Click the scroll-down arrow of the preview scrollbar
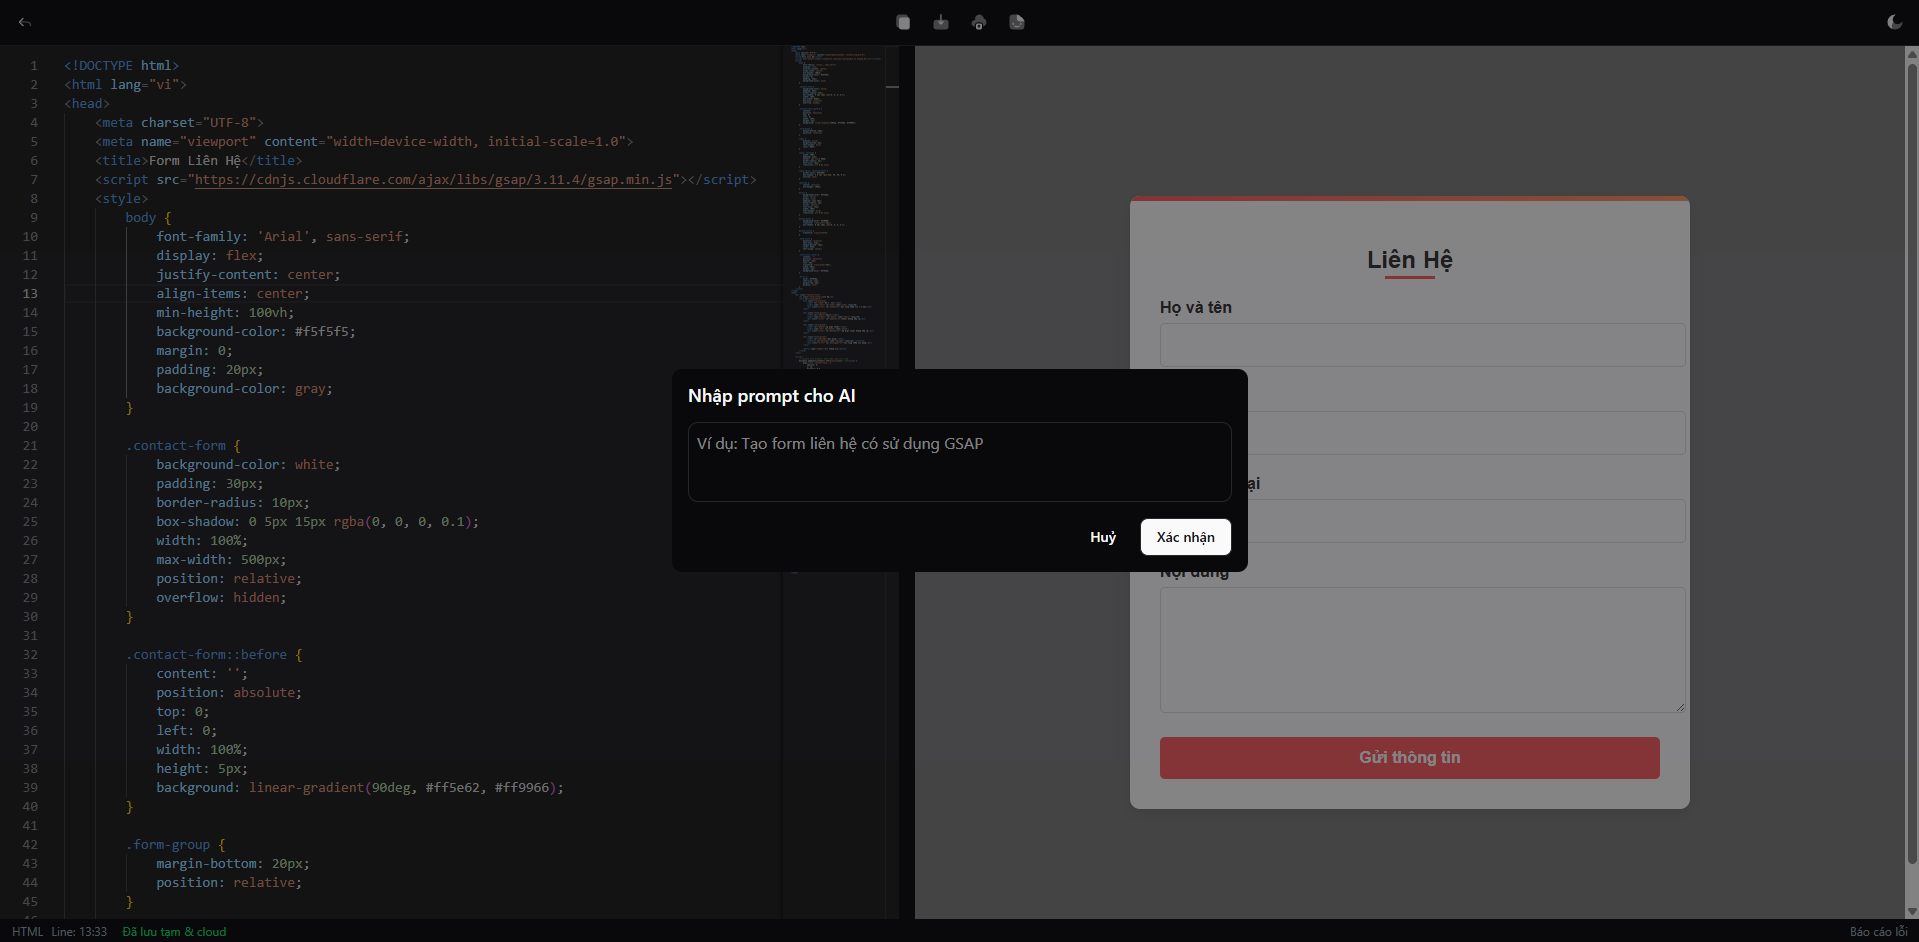Image resolution: width=1919 pixels, height=942 pixels. coord(1912,911)
